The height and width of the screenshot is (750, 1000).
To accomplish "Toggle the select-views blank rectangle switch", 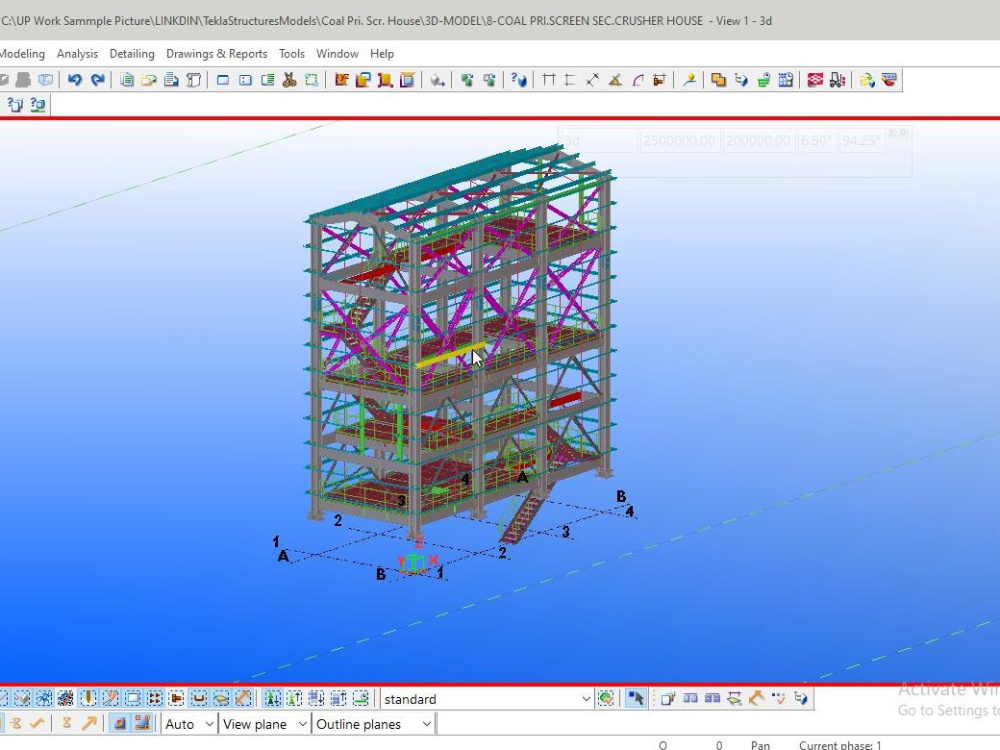I will tap(133, 698).
